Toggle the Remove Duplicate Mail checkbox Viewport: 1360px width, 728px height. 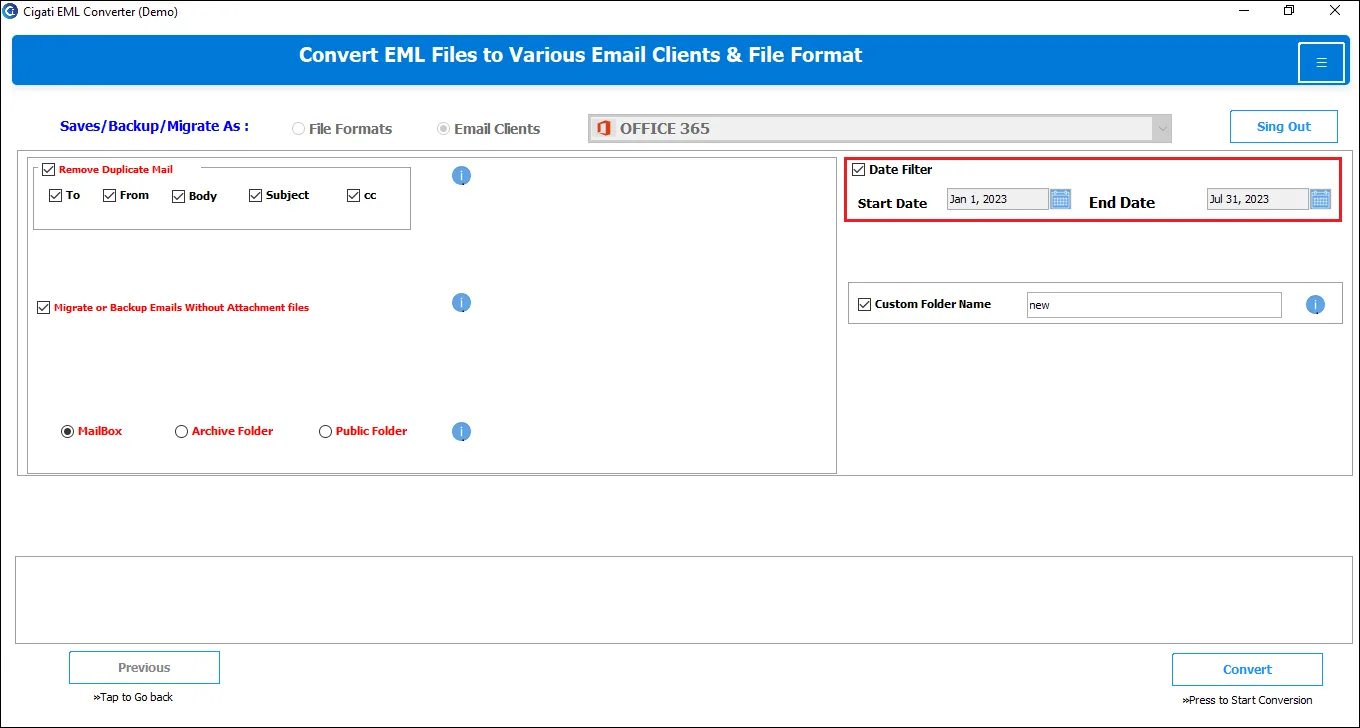(x=49, y=170)
